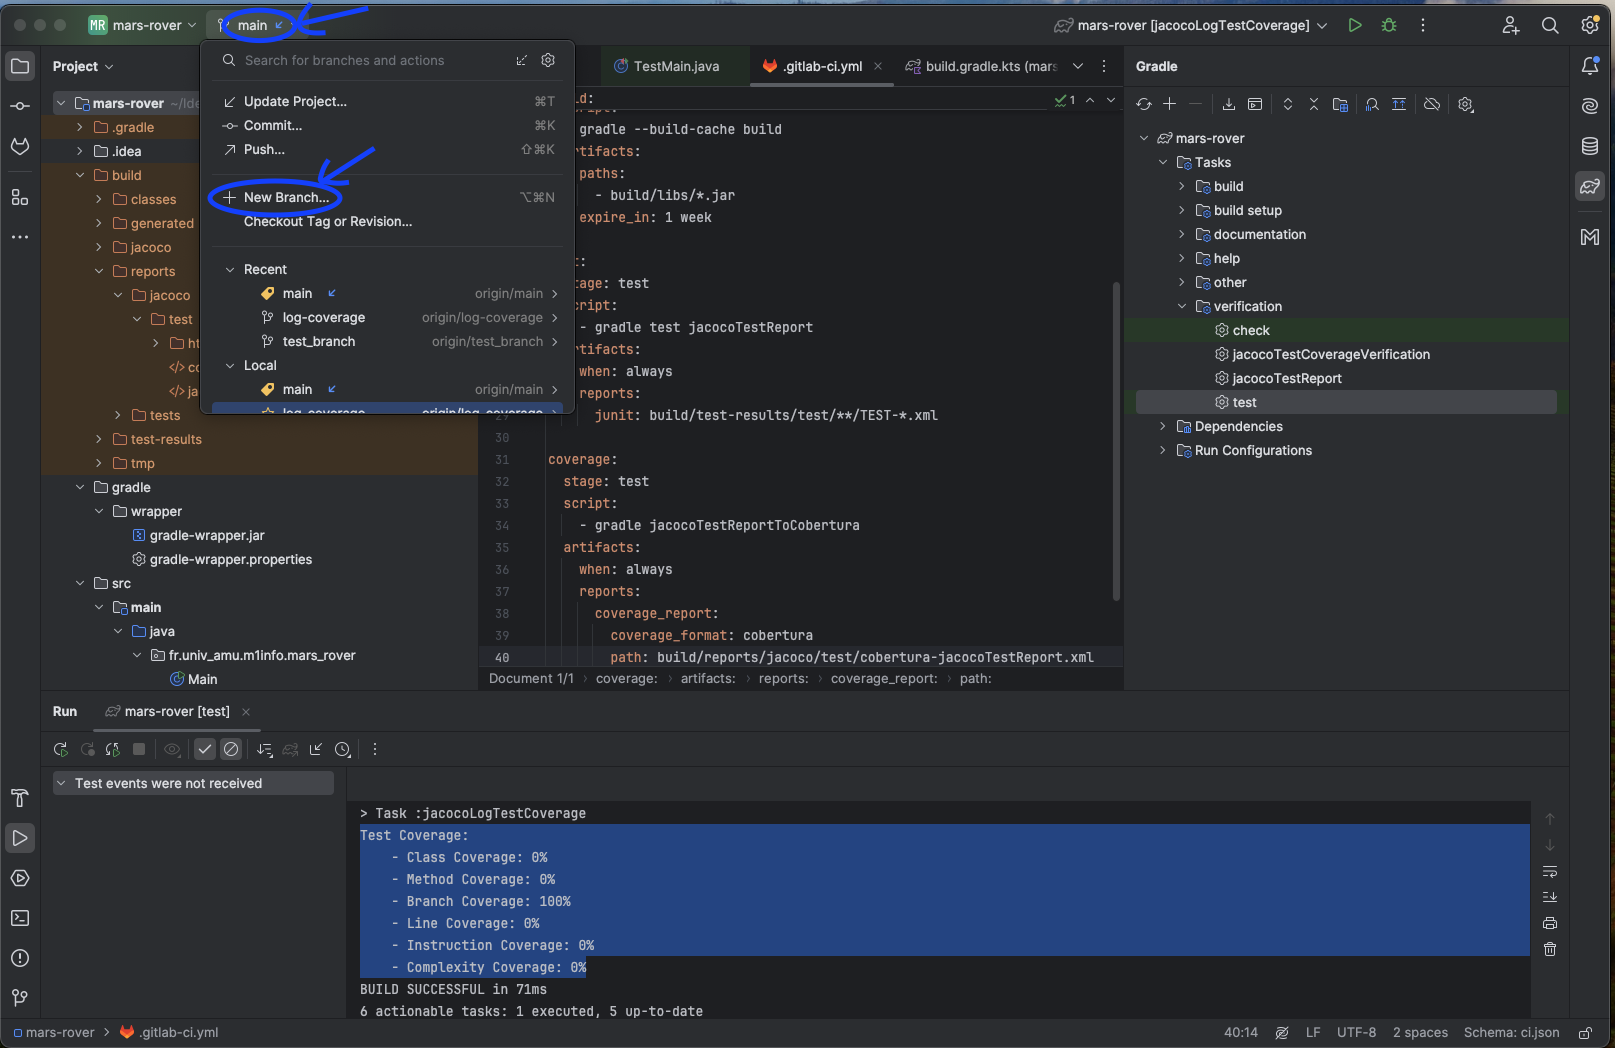Select test_branch in Recent branches
Viewport: 1615px width, 1048px height.
(x=388, y=342)
